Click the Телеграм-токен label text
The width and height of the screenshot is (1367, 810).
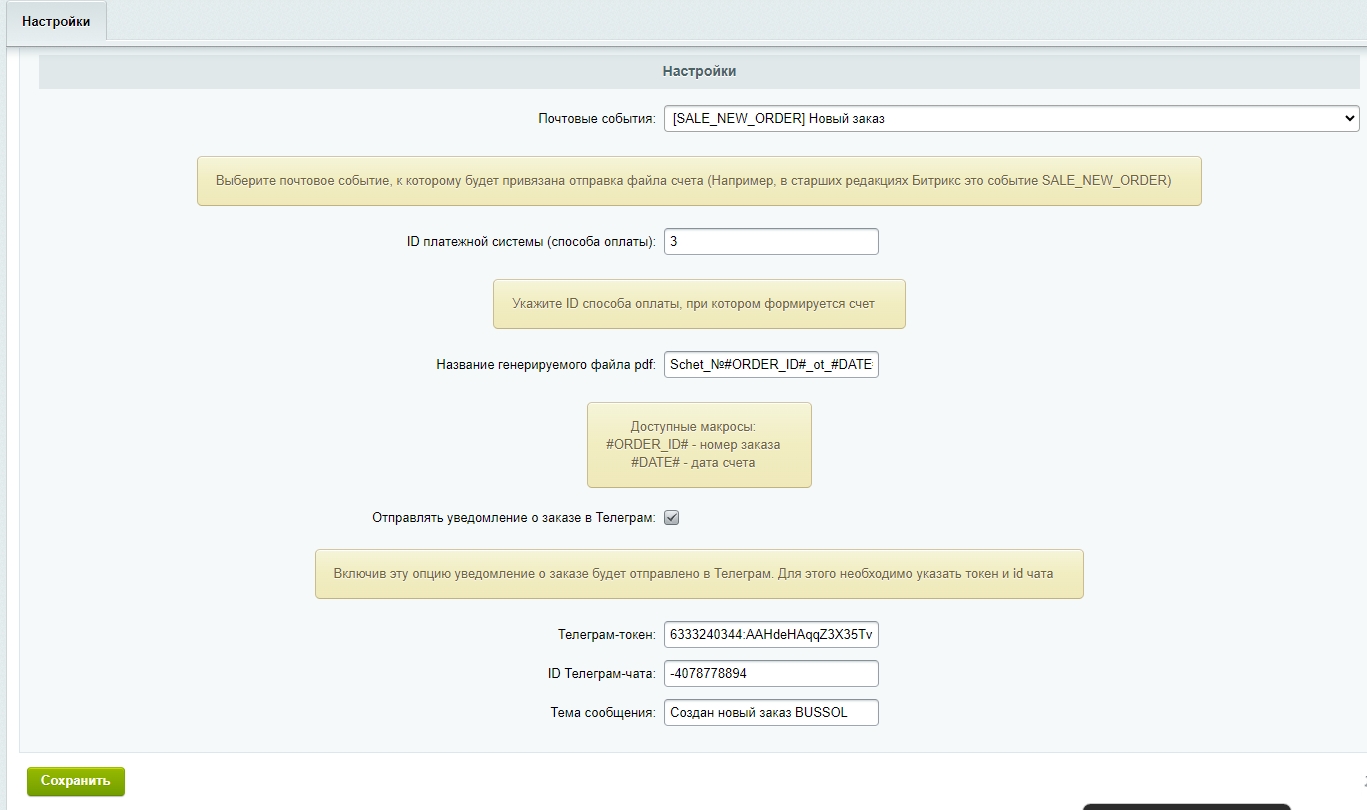(x=607, y=635)
